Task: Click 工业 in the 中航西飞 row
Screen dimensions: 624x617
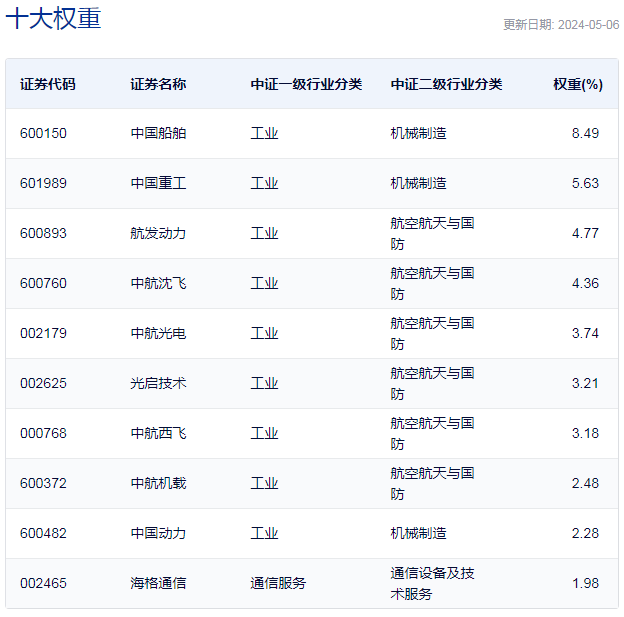Action: click(264, 433)
